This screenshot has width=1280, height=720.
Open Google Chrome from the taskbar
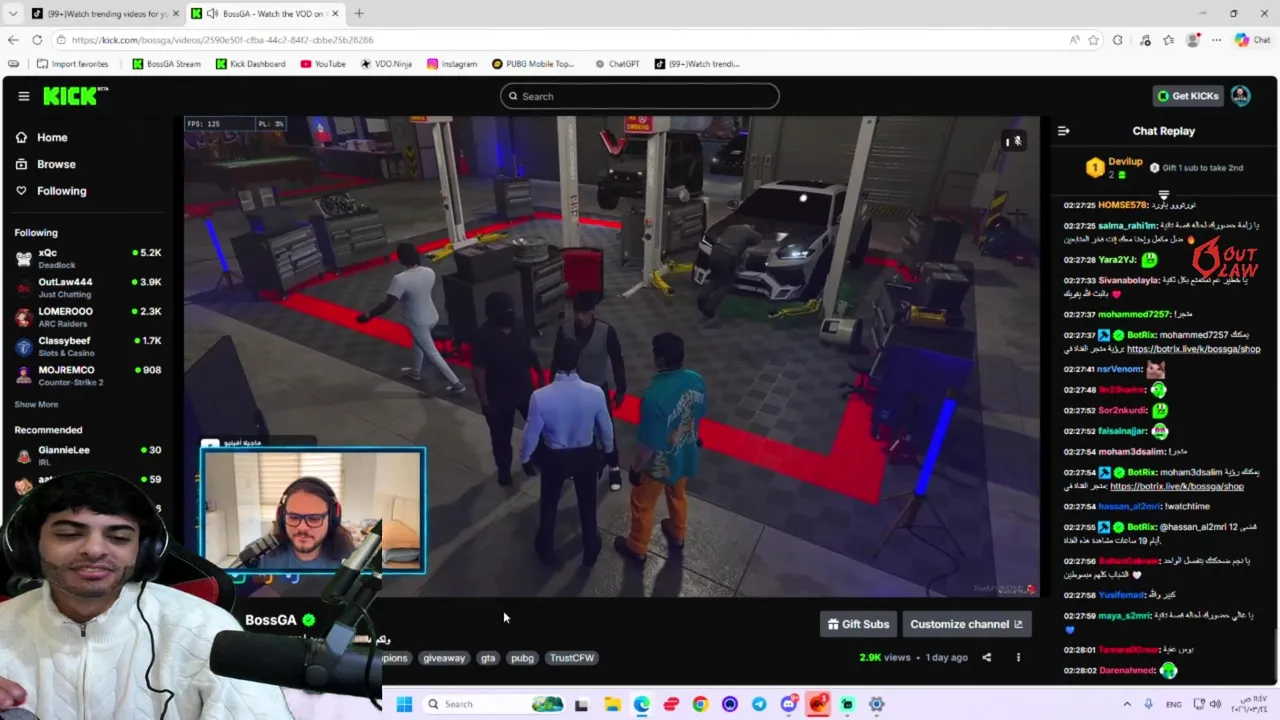coord(700,704)
